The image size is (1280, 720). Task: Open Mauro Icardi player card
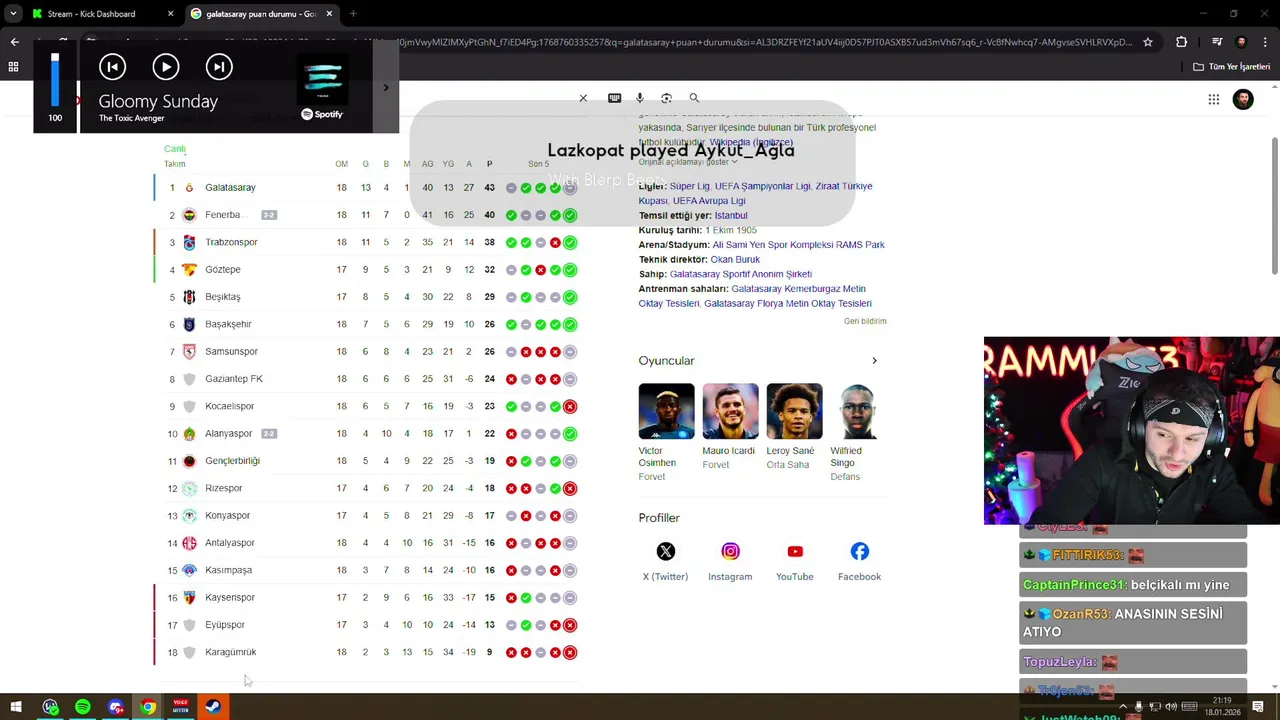730,427
